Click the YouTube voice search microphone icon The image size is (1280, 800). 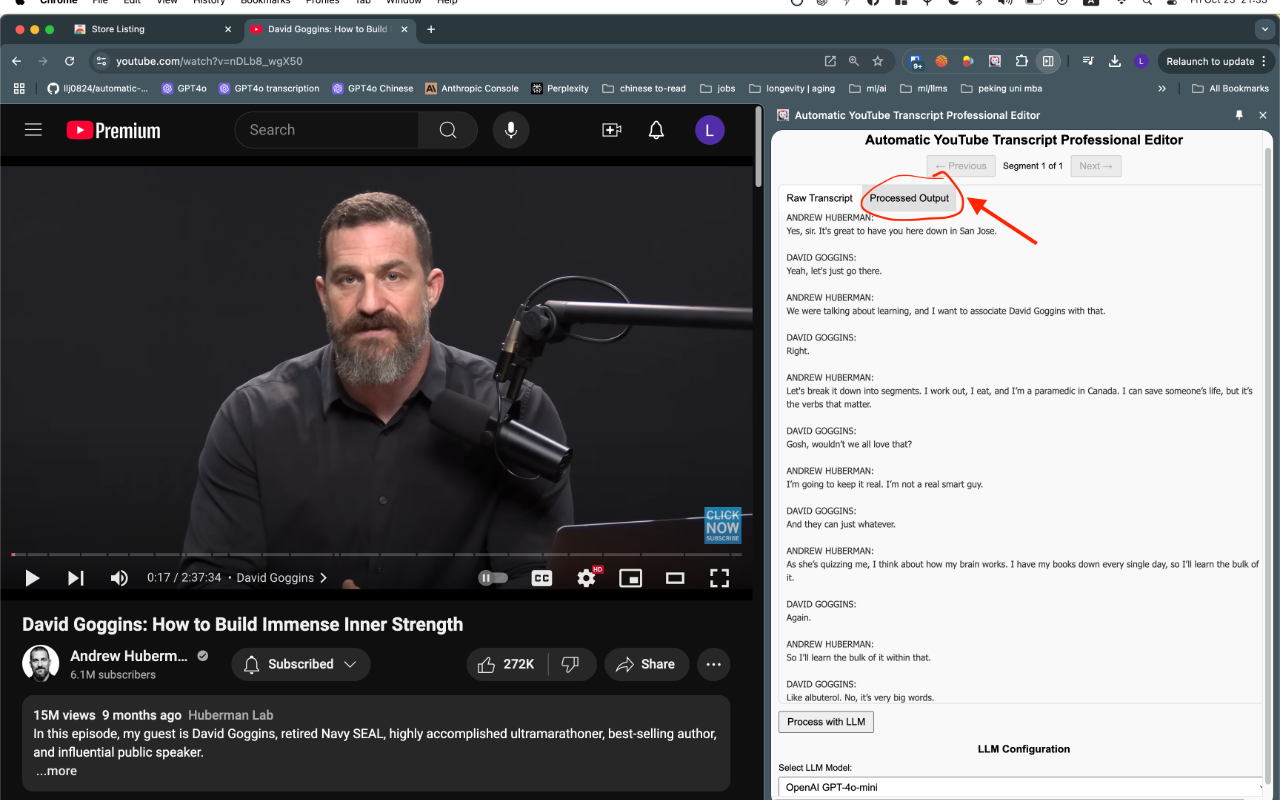point(511,130)
